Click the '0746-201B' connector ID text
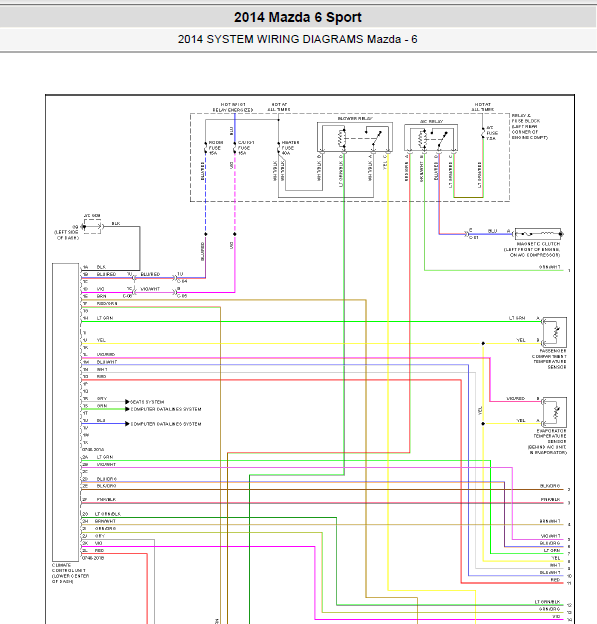Image resolution: width=597 pixels, height=624 pixels. (x=93, y=558)
